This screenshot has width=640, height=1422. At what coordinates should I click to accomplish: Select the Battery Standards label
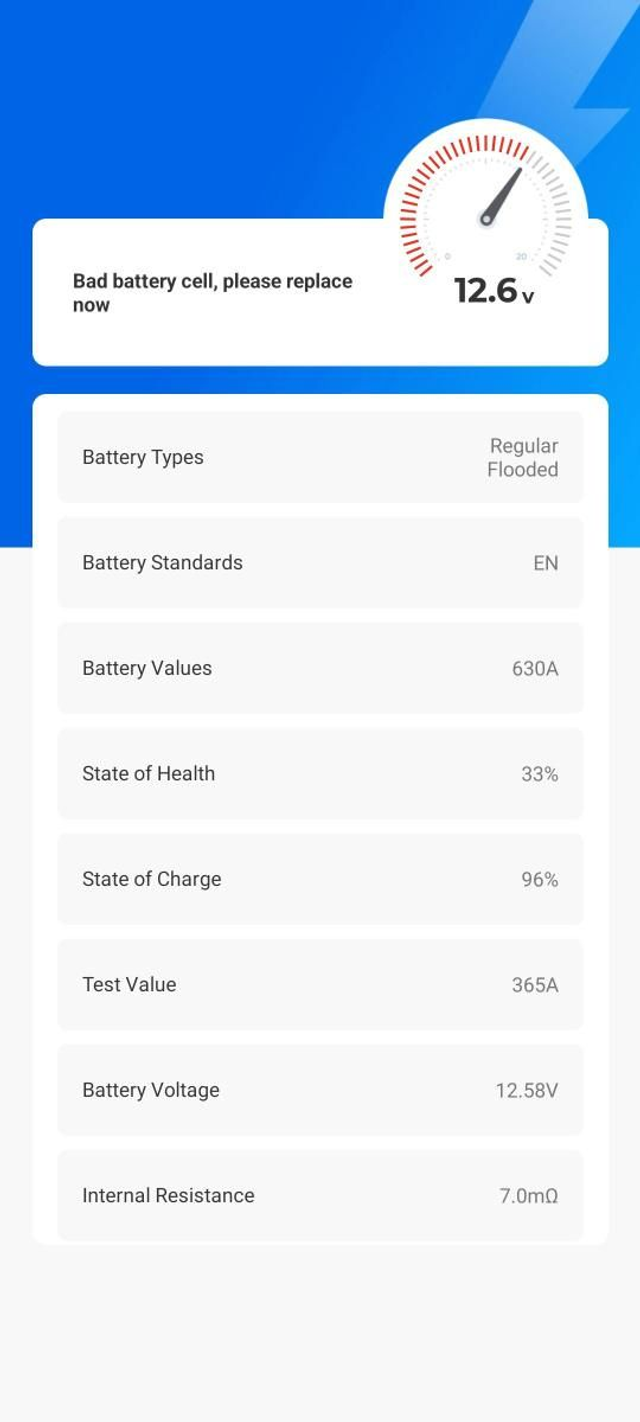tap(162, 563)
